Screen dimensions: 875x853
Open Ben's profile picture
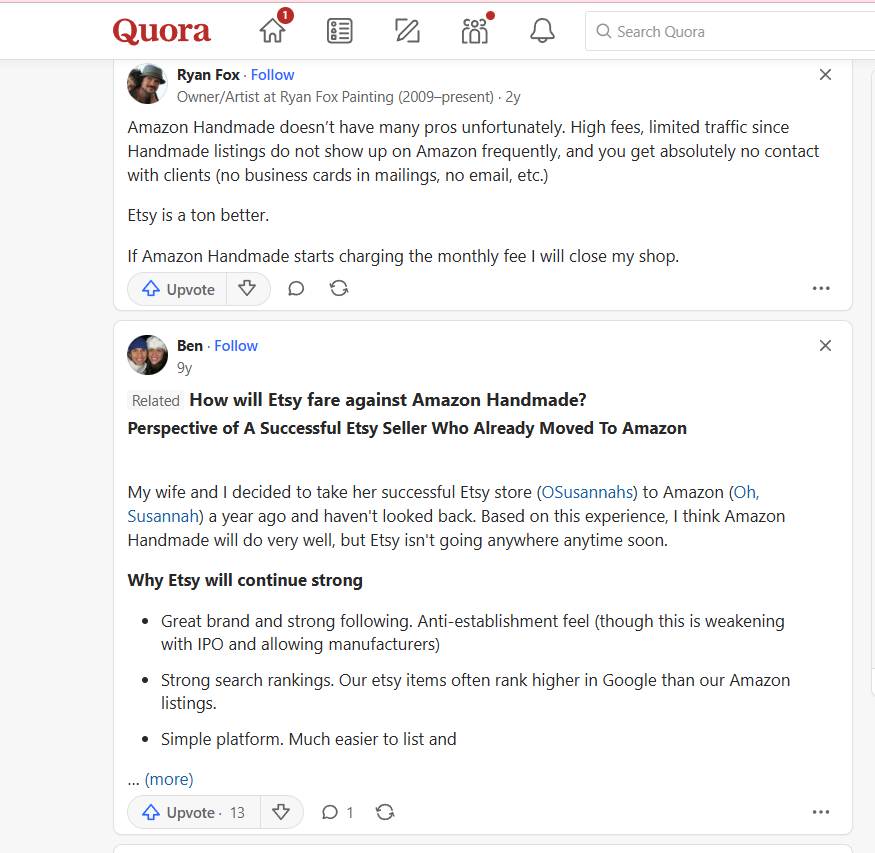tap(147, 355)
